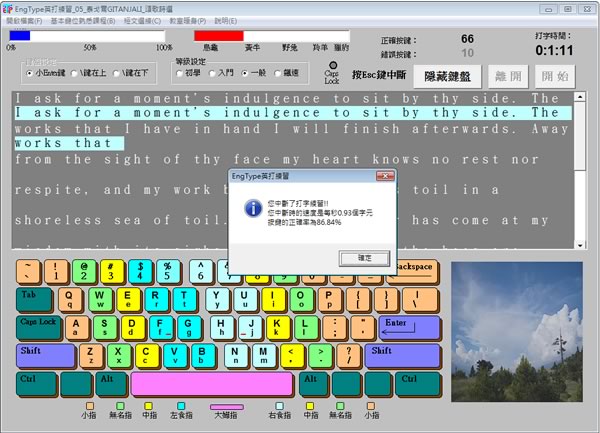Click the text area scroll-down arrow
Screen dimensions: 600x433
pyautogui.click(x=580, y=245)
